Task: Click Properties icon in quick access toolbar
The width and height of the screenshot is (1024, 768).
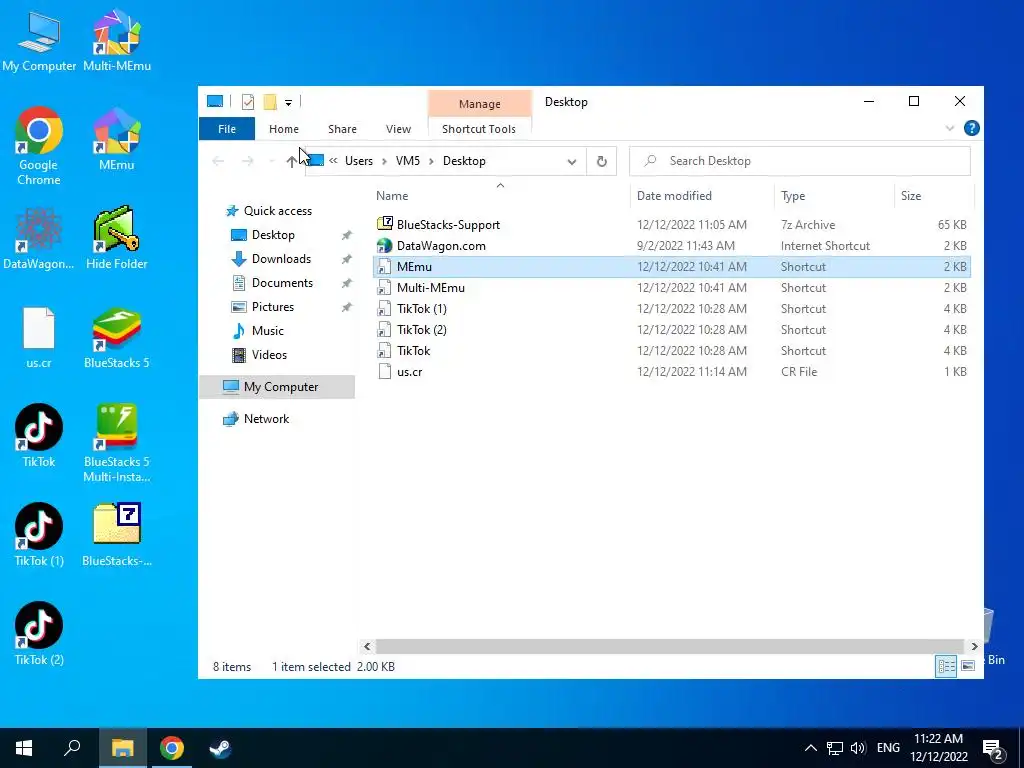Action: [x=248, y=102]
